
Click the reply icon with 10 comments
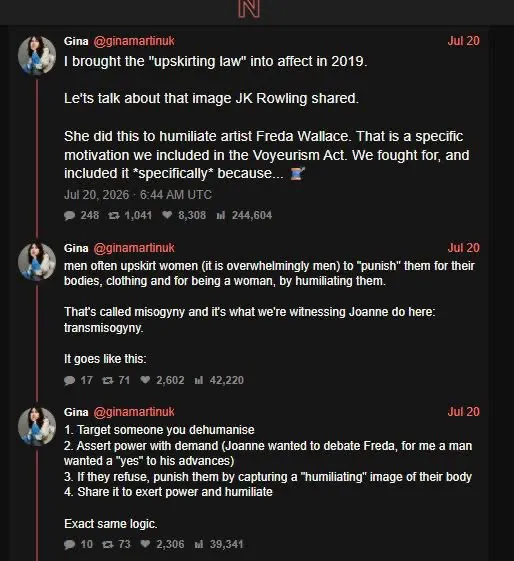click(69, 545)
